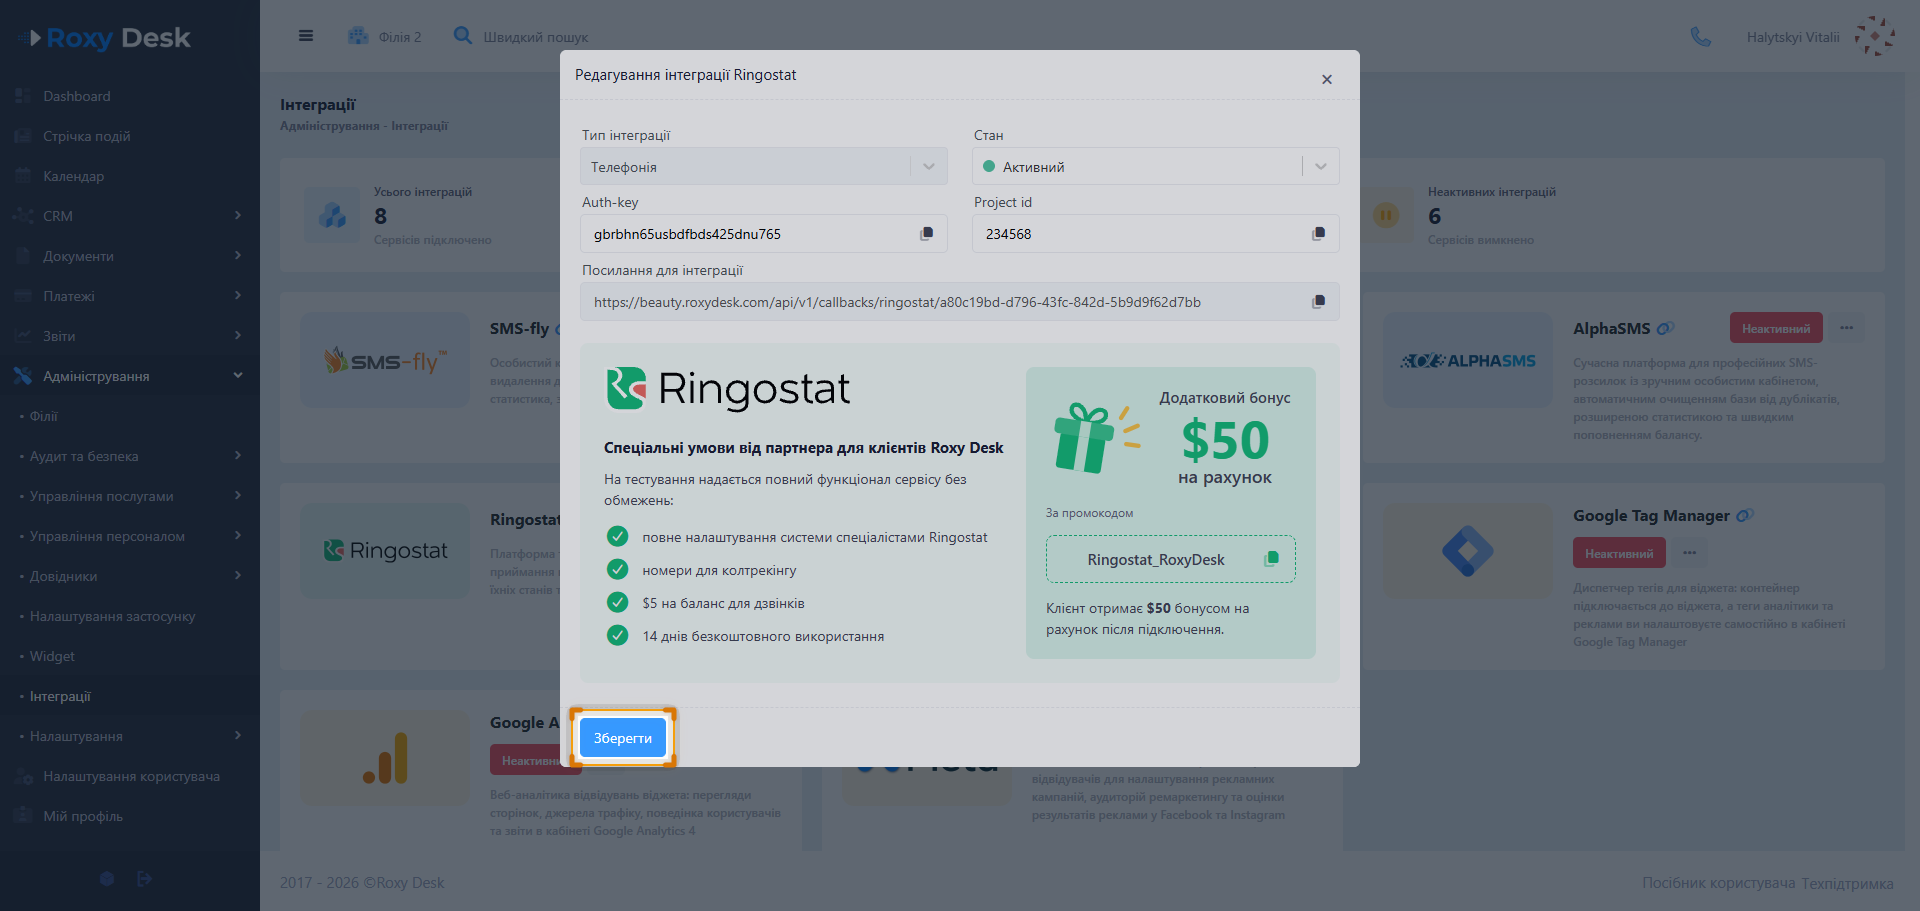Click the "14 днів безкоштовного використання" line
Viewport: 1920px width, 911px height.
(x=763, y=636)
